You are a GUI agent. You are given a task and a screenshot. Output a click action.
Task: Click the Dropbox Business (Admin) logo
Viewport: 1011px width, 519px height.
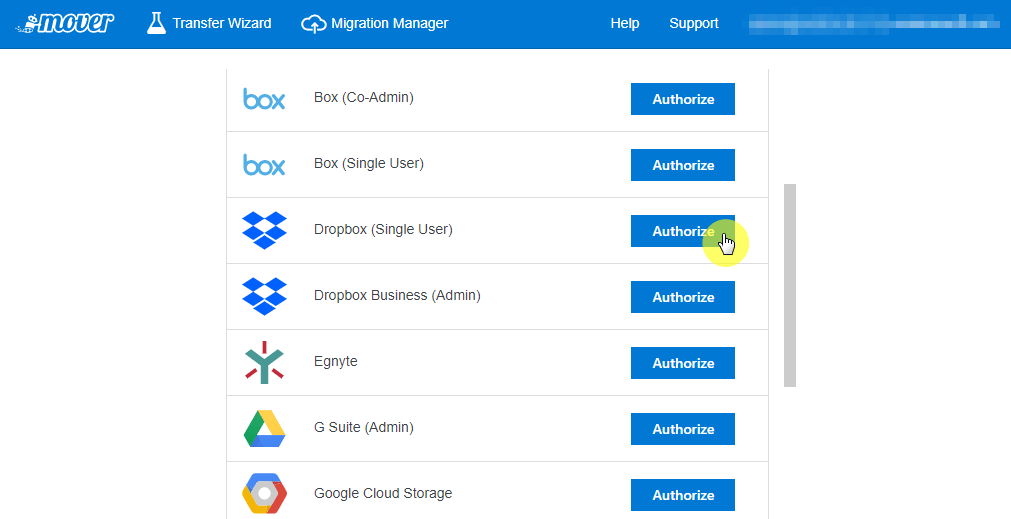coord(264,296)
